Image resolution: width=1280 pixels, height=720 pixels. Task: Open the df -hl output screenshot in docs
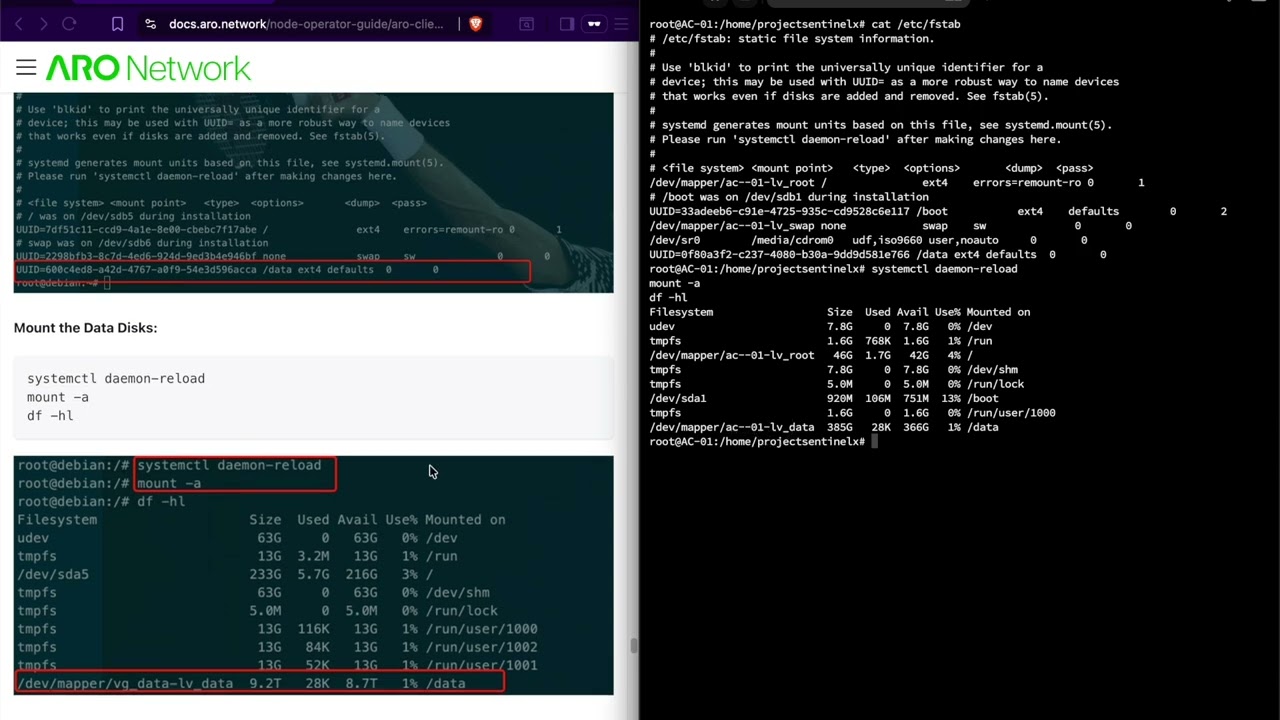313,575
